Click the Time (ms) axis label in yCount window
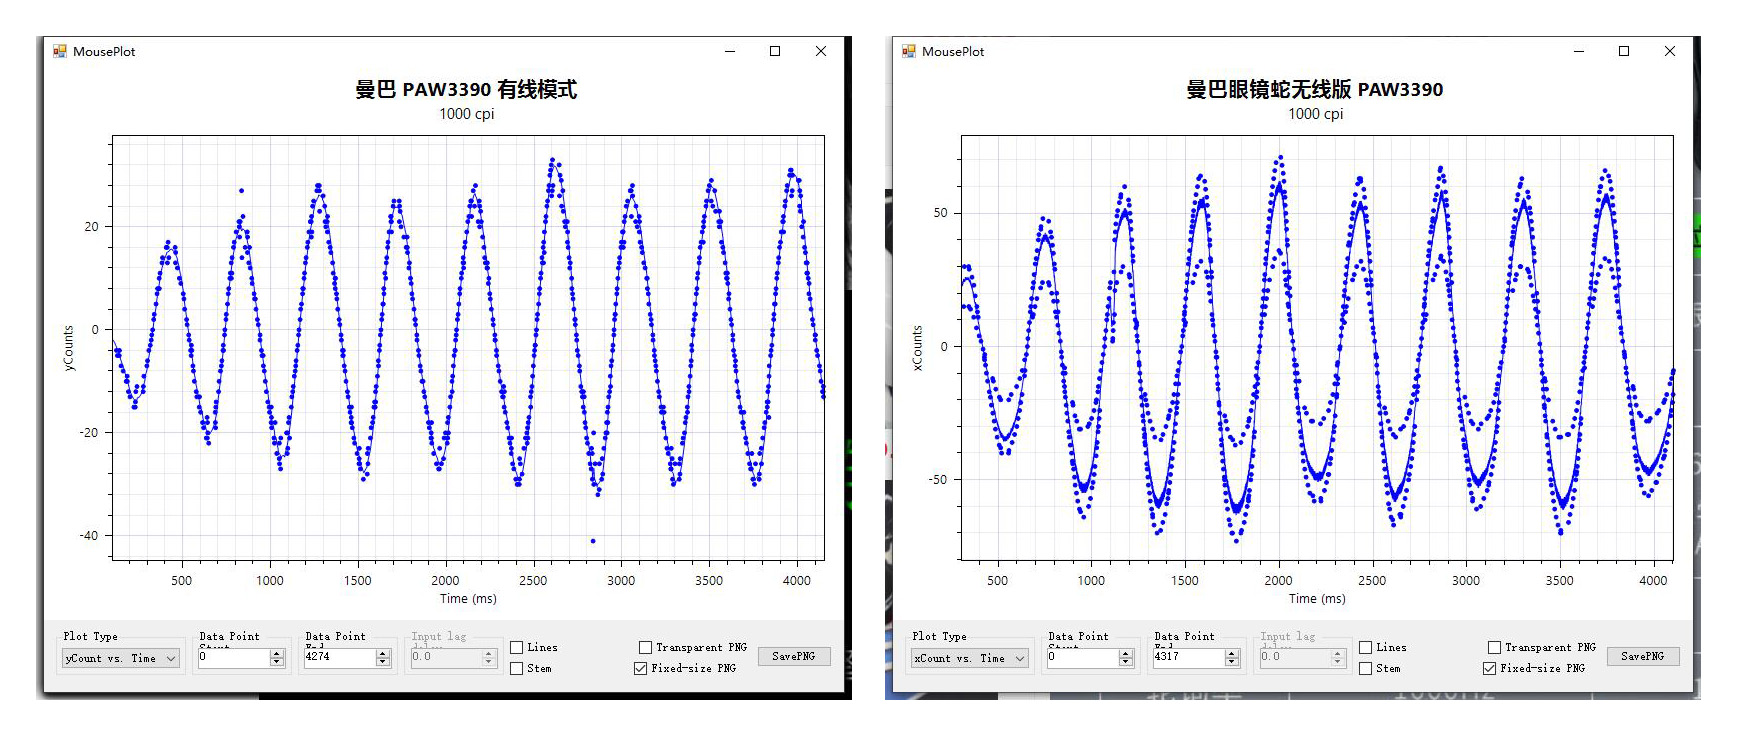Image resolution: width=1737 pixels, height=737 pixels. pos(468,599)
